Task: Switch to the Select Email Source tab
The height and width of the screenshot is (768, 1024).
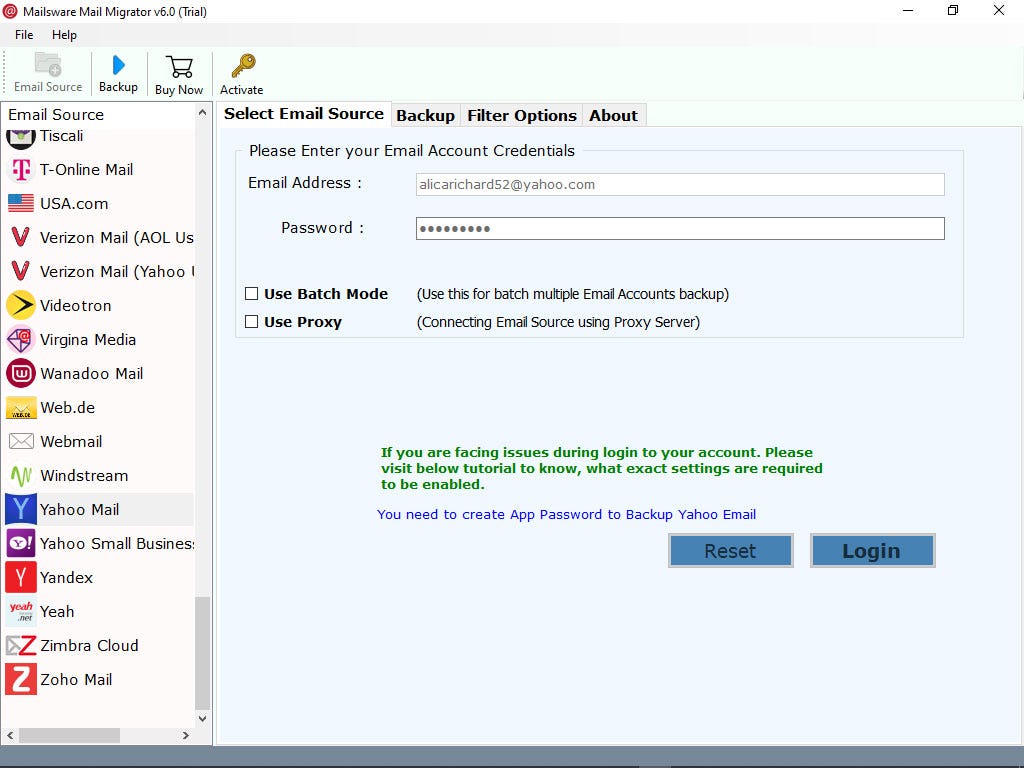Action: click(x=304, y=114)
